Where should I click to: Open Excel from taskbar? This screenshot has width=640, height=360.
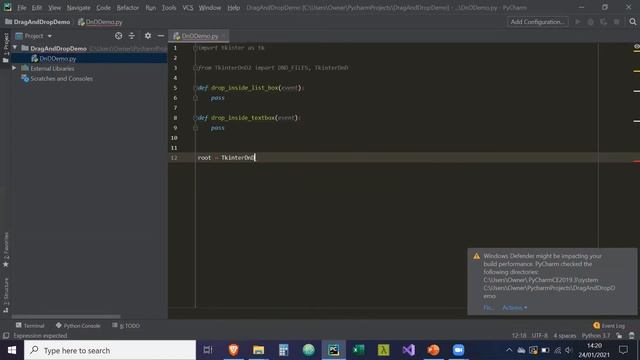tap(358, 350)
